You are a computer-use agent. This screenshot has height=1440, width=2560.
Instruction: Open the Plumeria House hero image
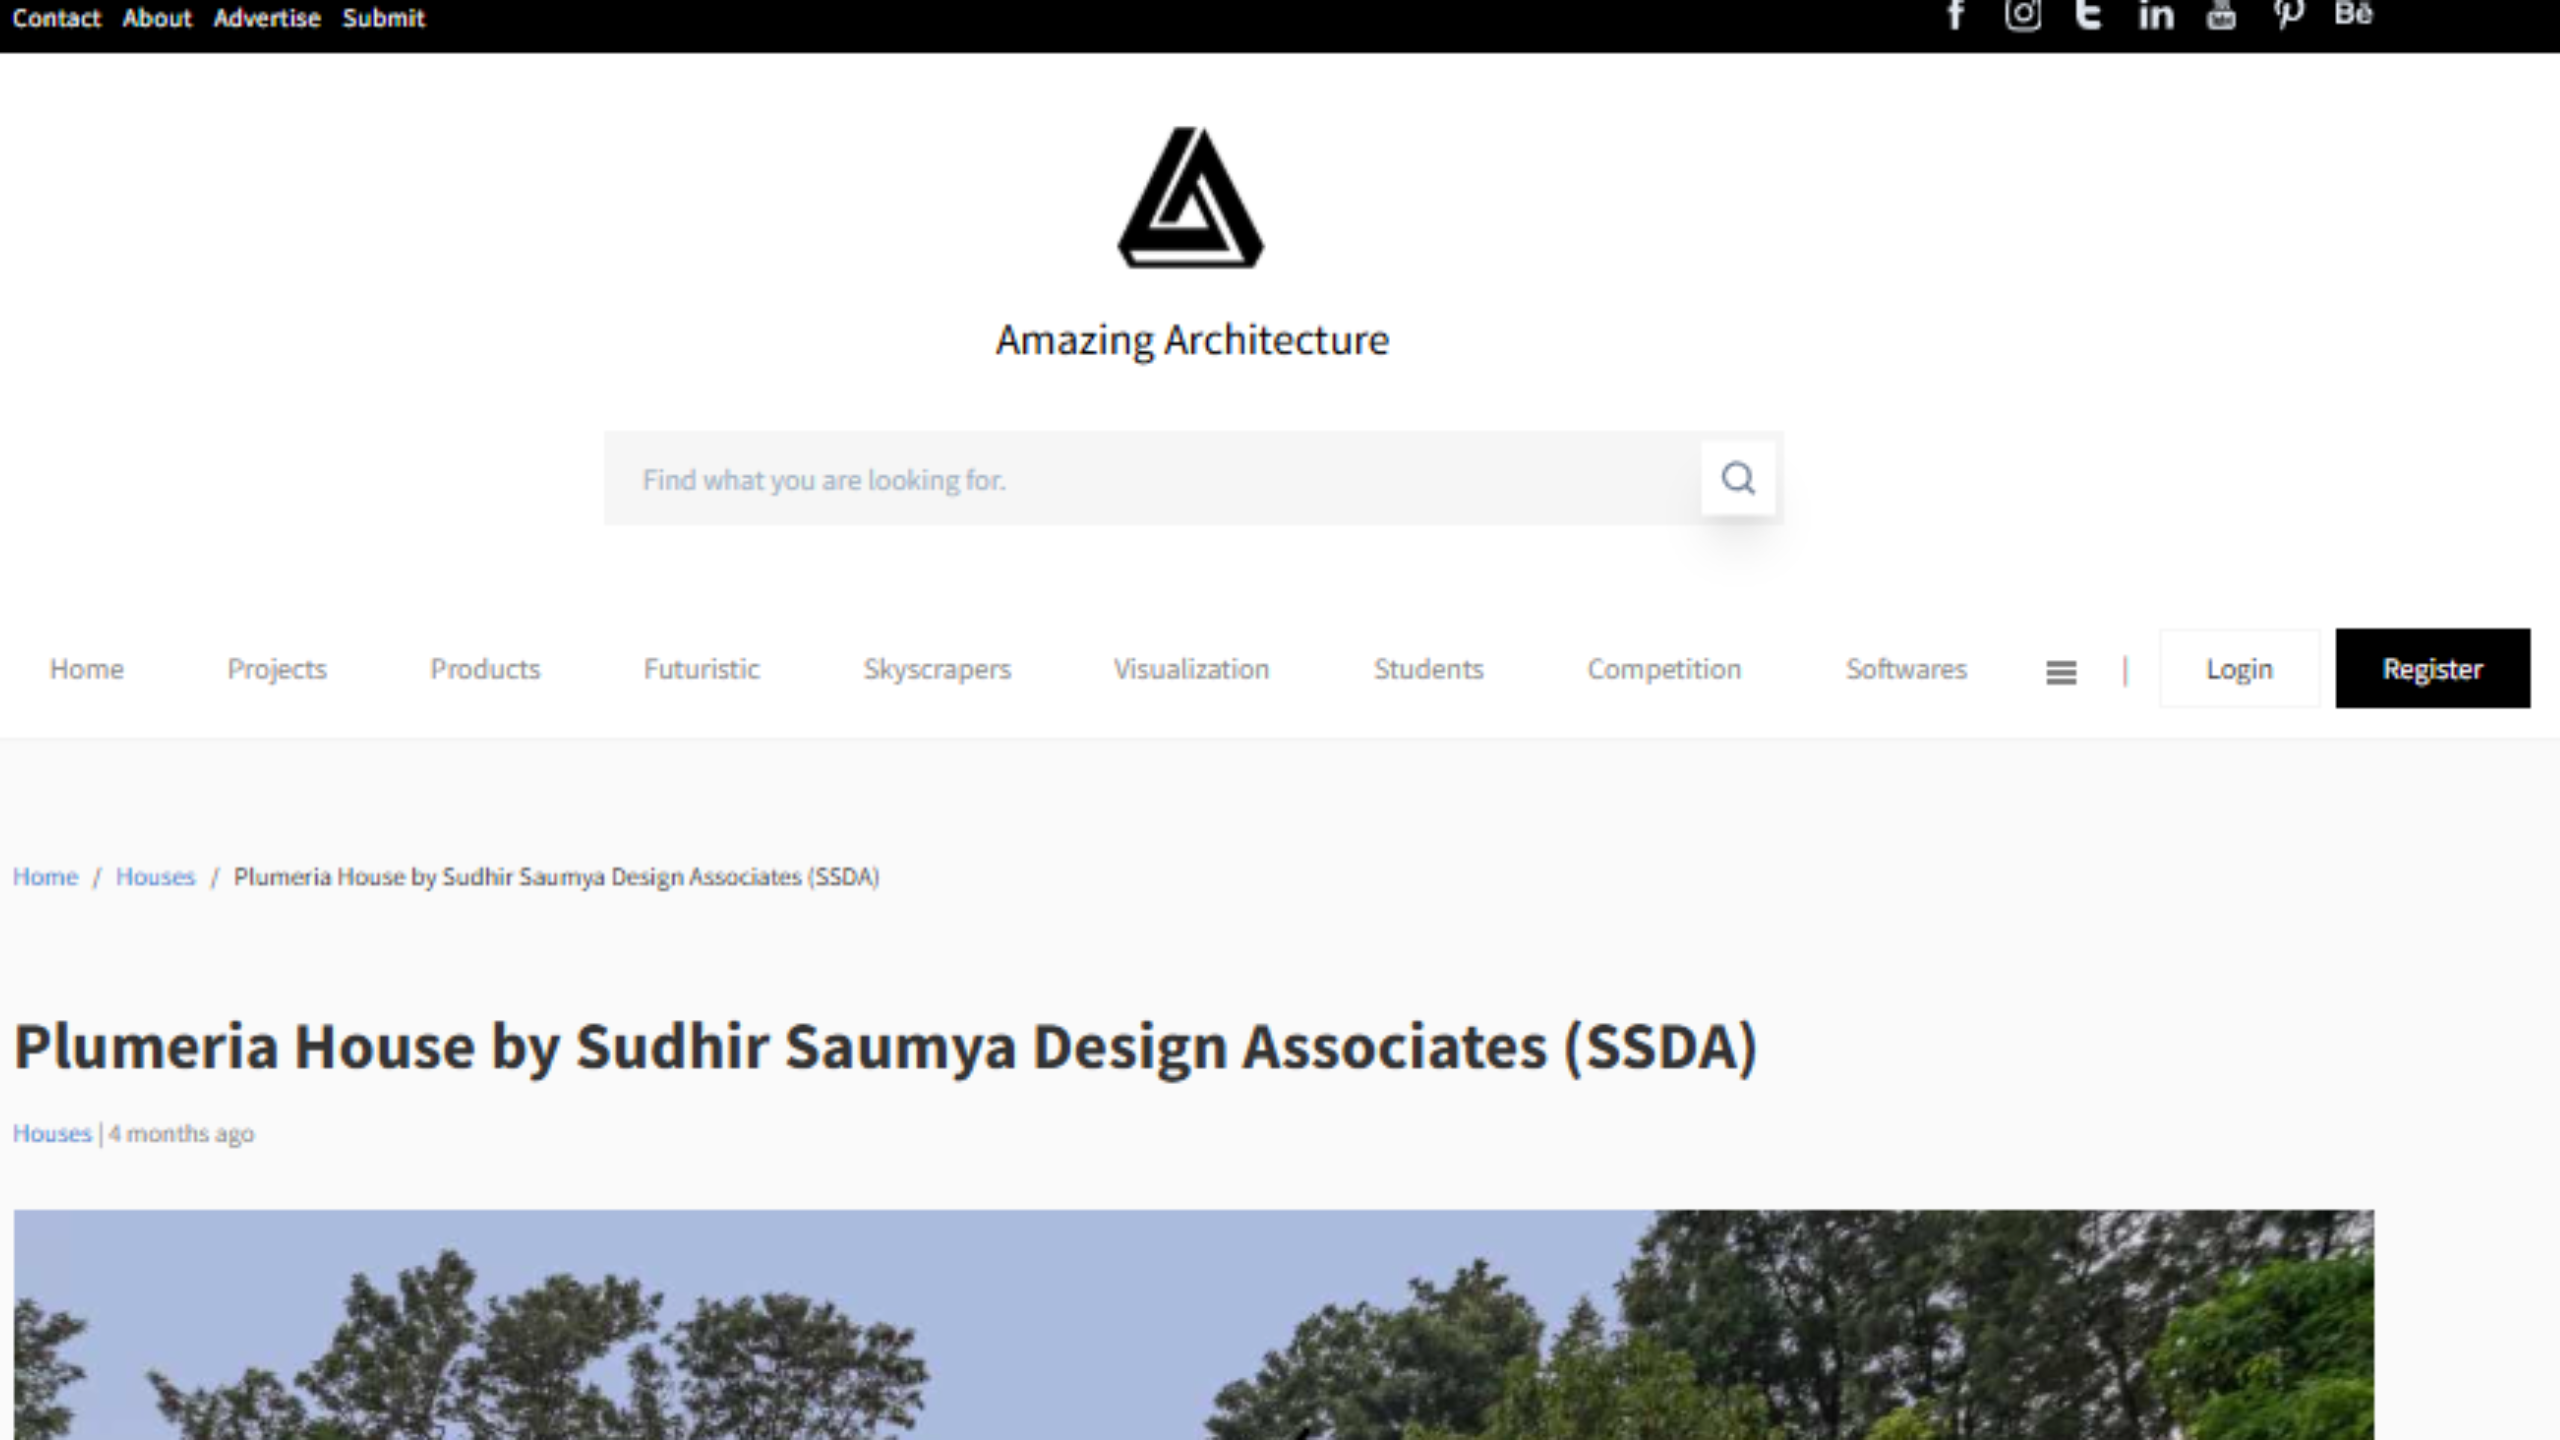click(x=1193, y=1325)
